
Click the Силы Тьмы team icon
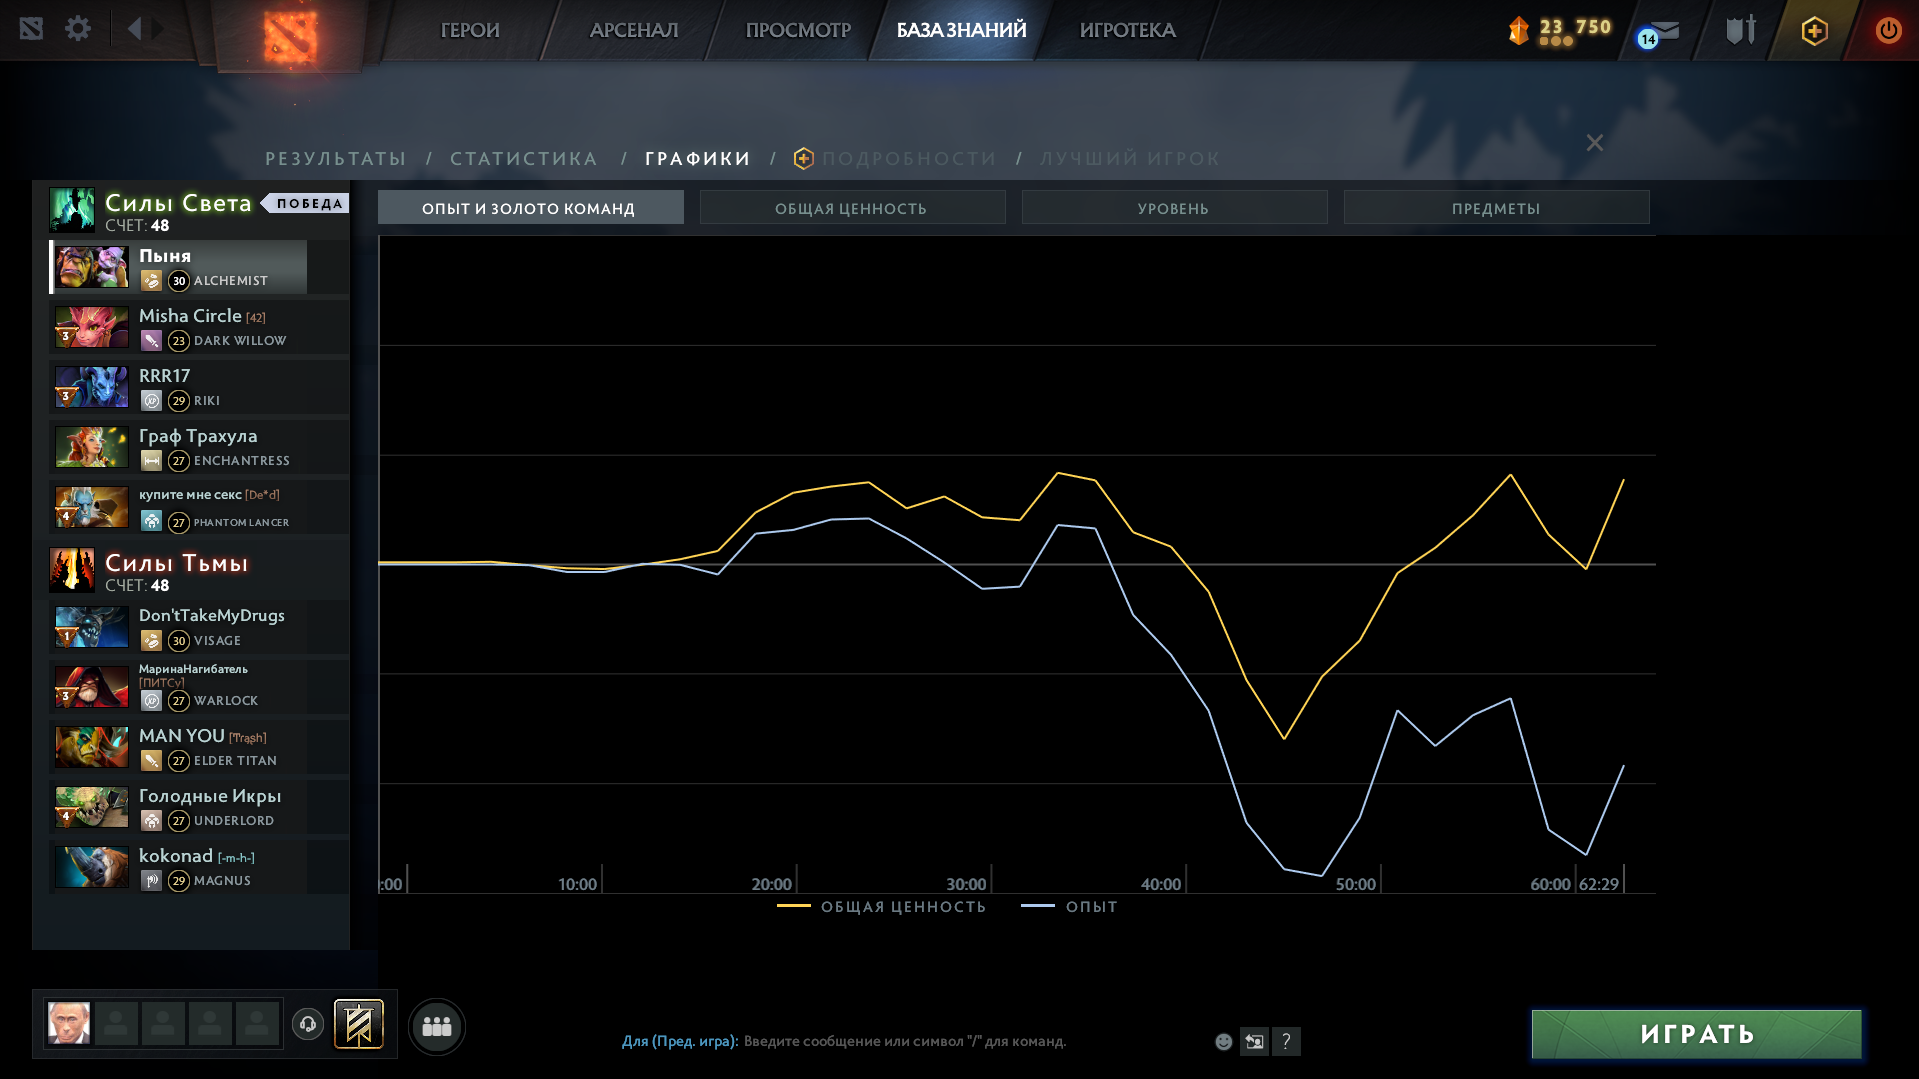72,570
